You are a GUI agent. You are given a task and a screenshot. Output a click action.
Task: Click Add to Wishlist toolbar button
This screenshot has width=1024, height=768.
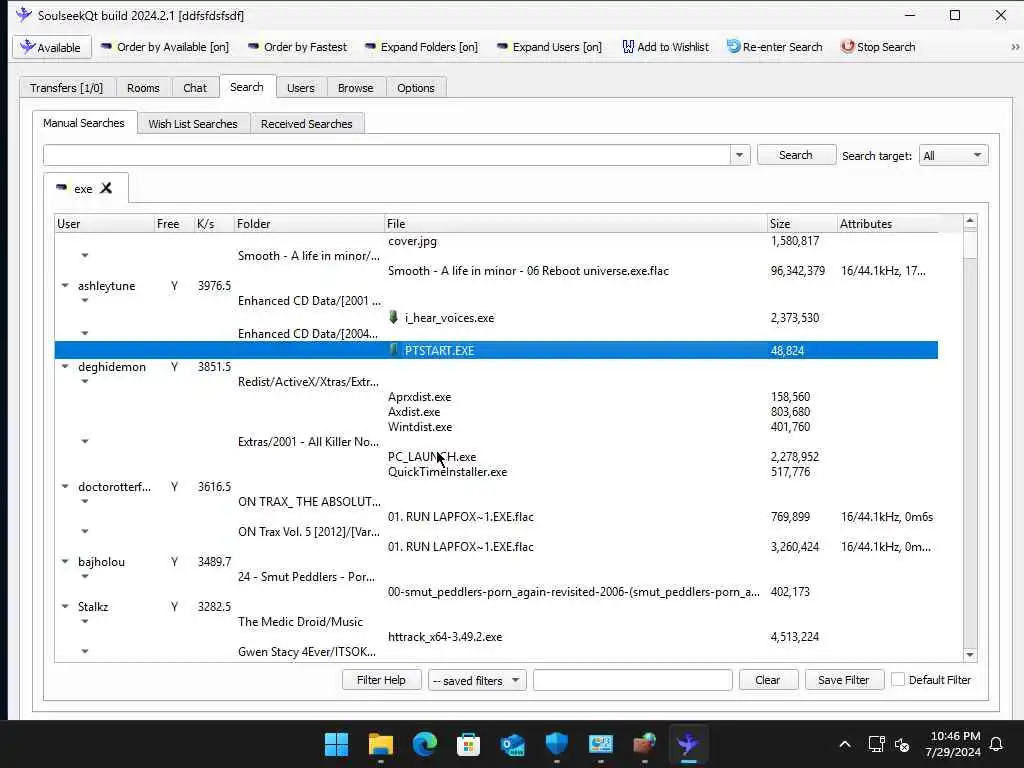pyautogui.click(x=665, y=47)
